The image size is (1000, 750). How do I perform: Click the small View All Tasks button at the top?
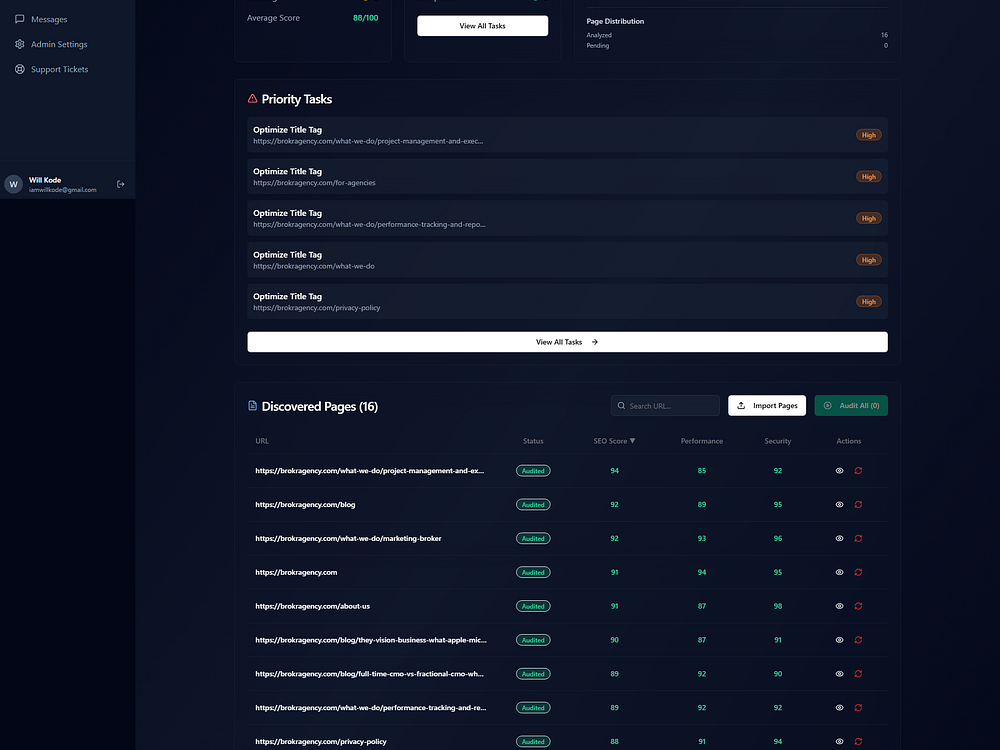(482, 26)
